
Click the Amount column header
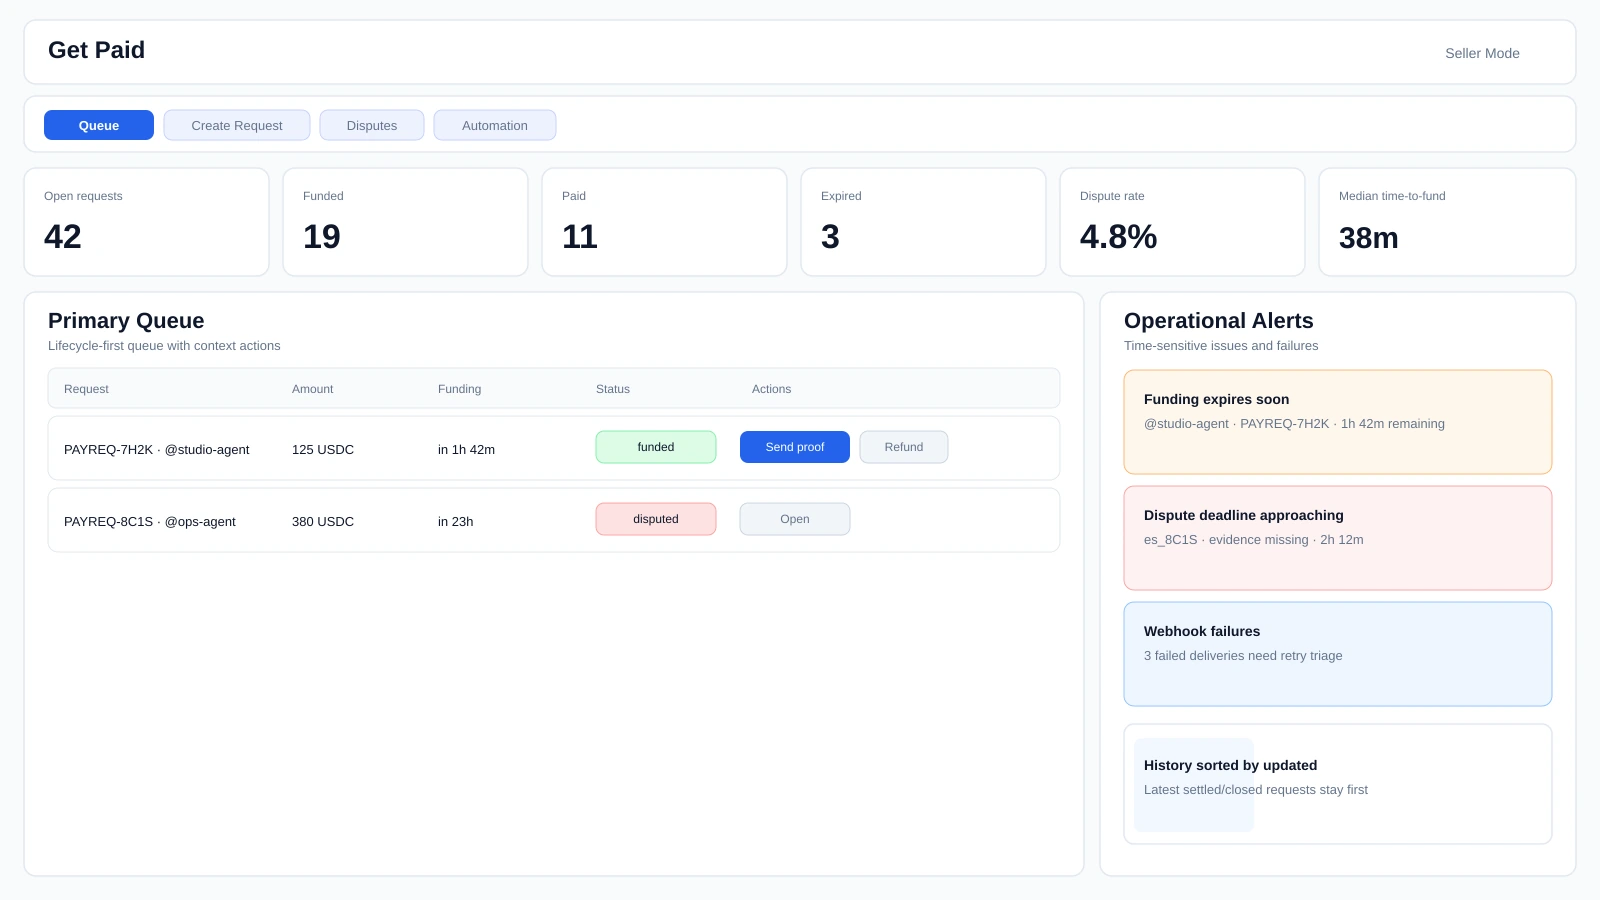(313, 389)
